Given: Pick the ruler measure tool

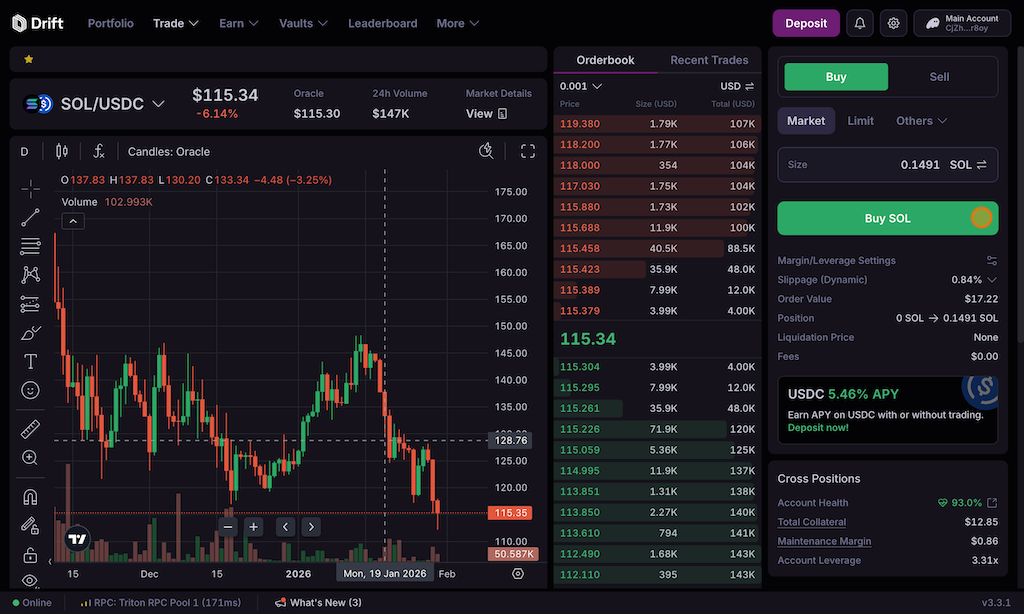Looking at the screenshot, I should [x=30, y=429].
